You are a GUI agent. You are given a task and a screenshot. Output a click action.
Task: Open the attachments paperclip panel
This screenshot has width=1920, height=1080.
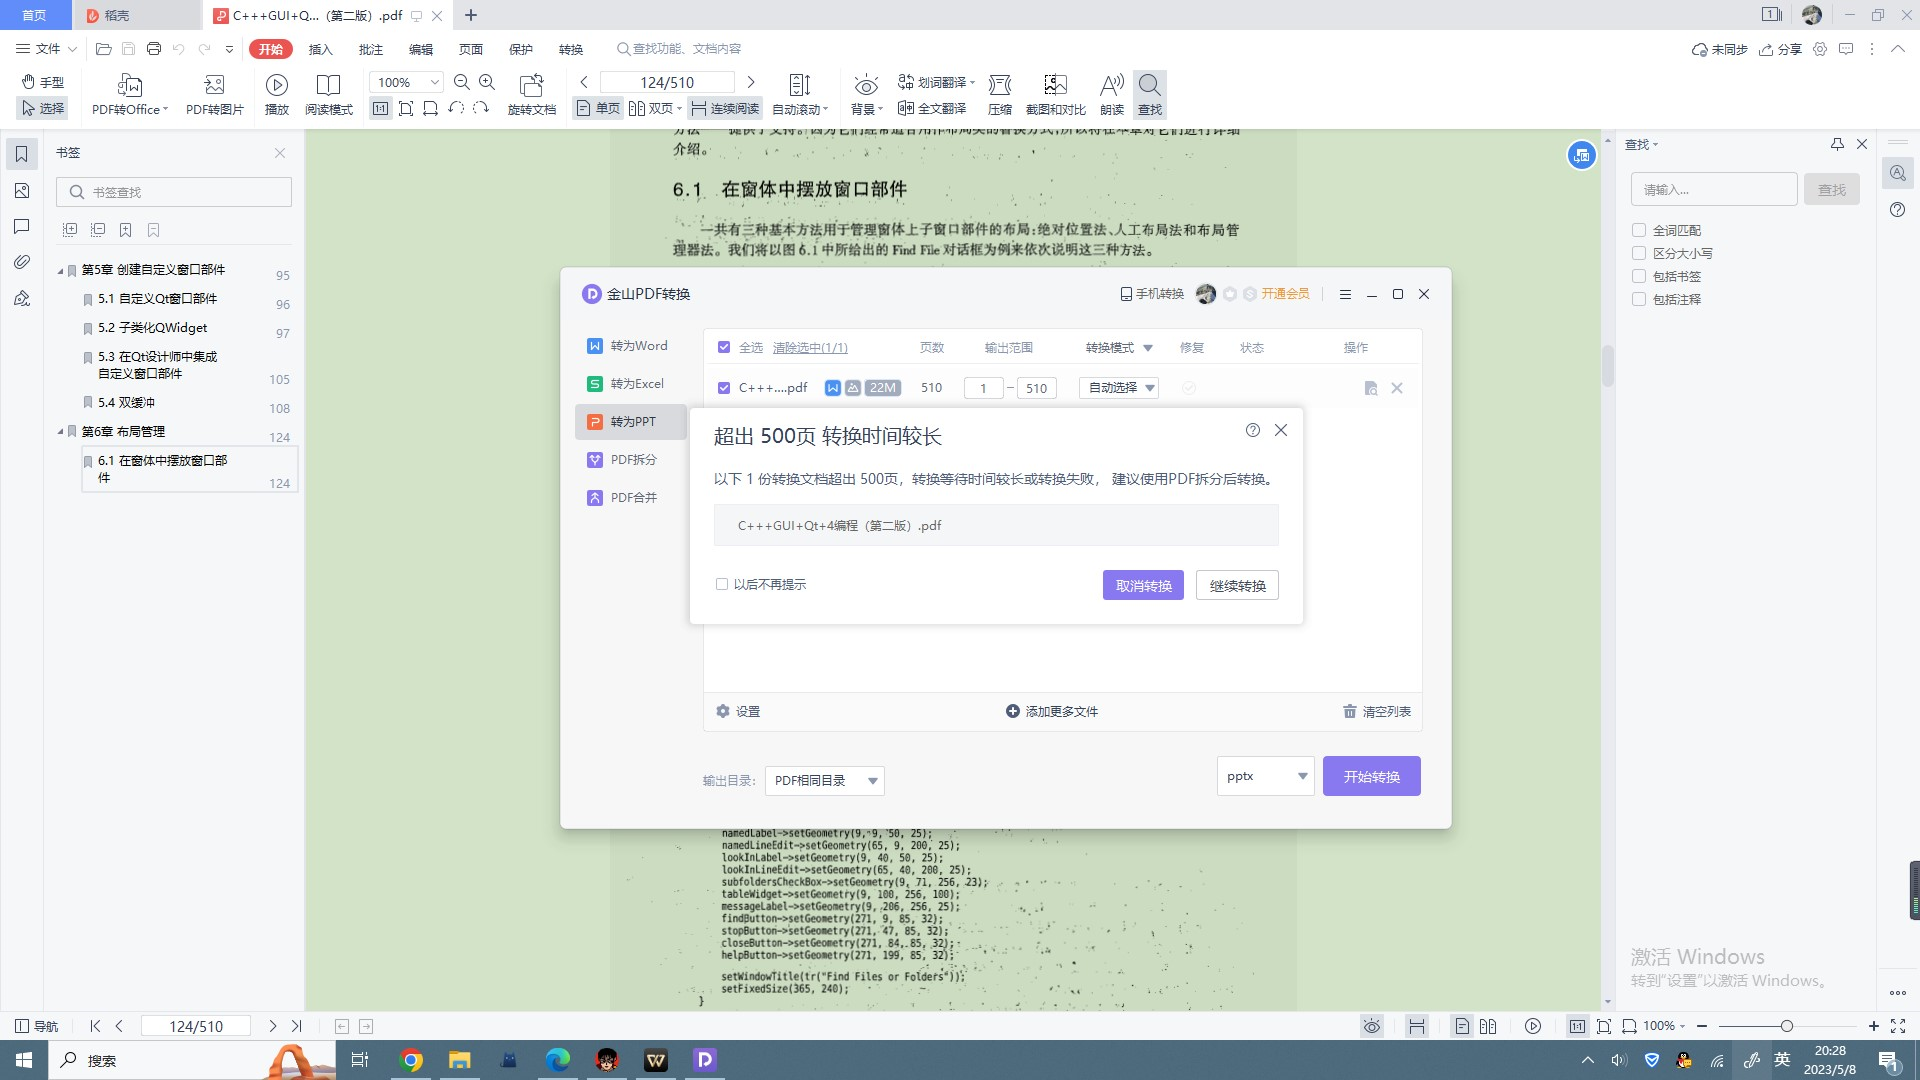click(22, 262)
